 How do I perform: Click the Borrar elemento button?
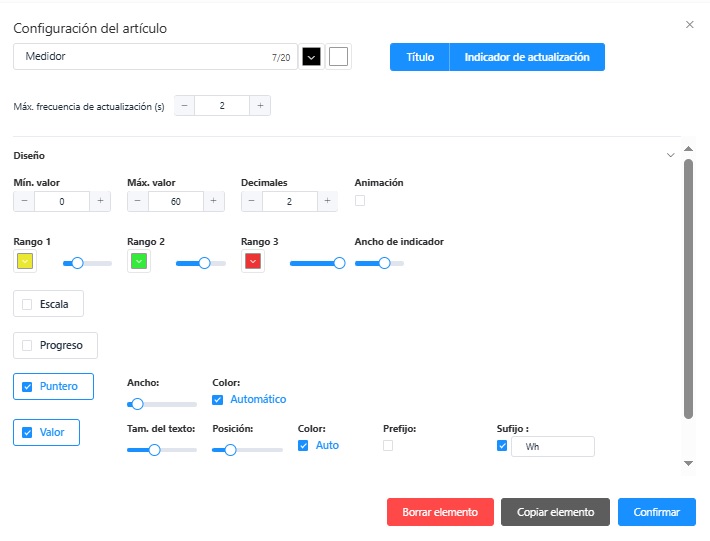[440, 512]
